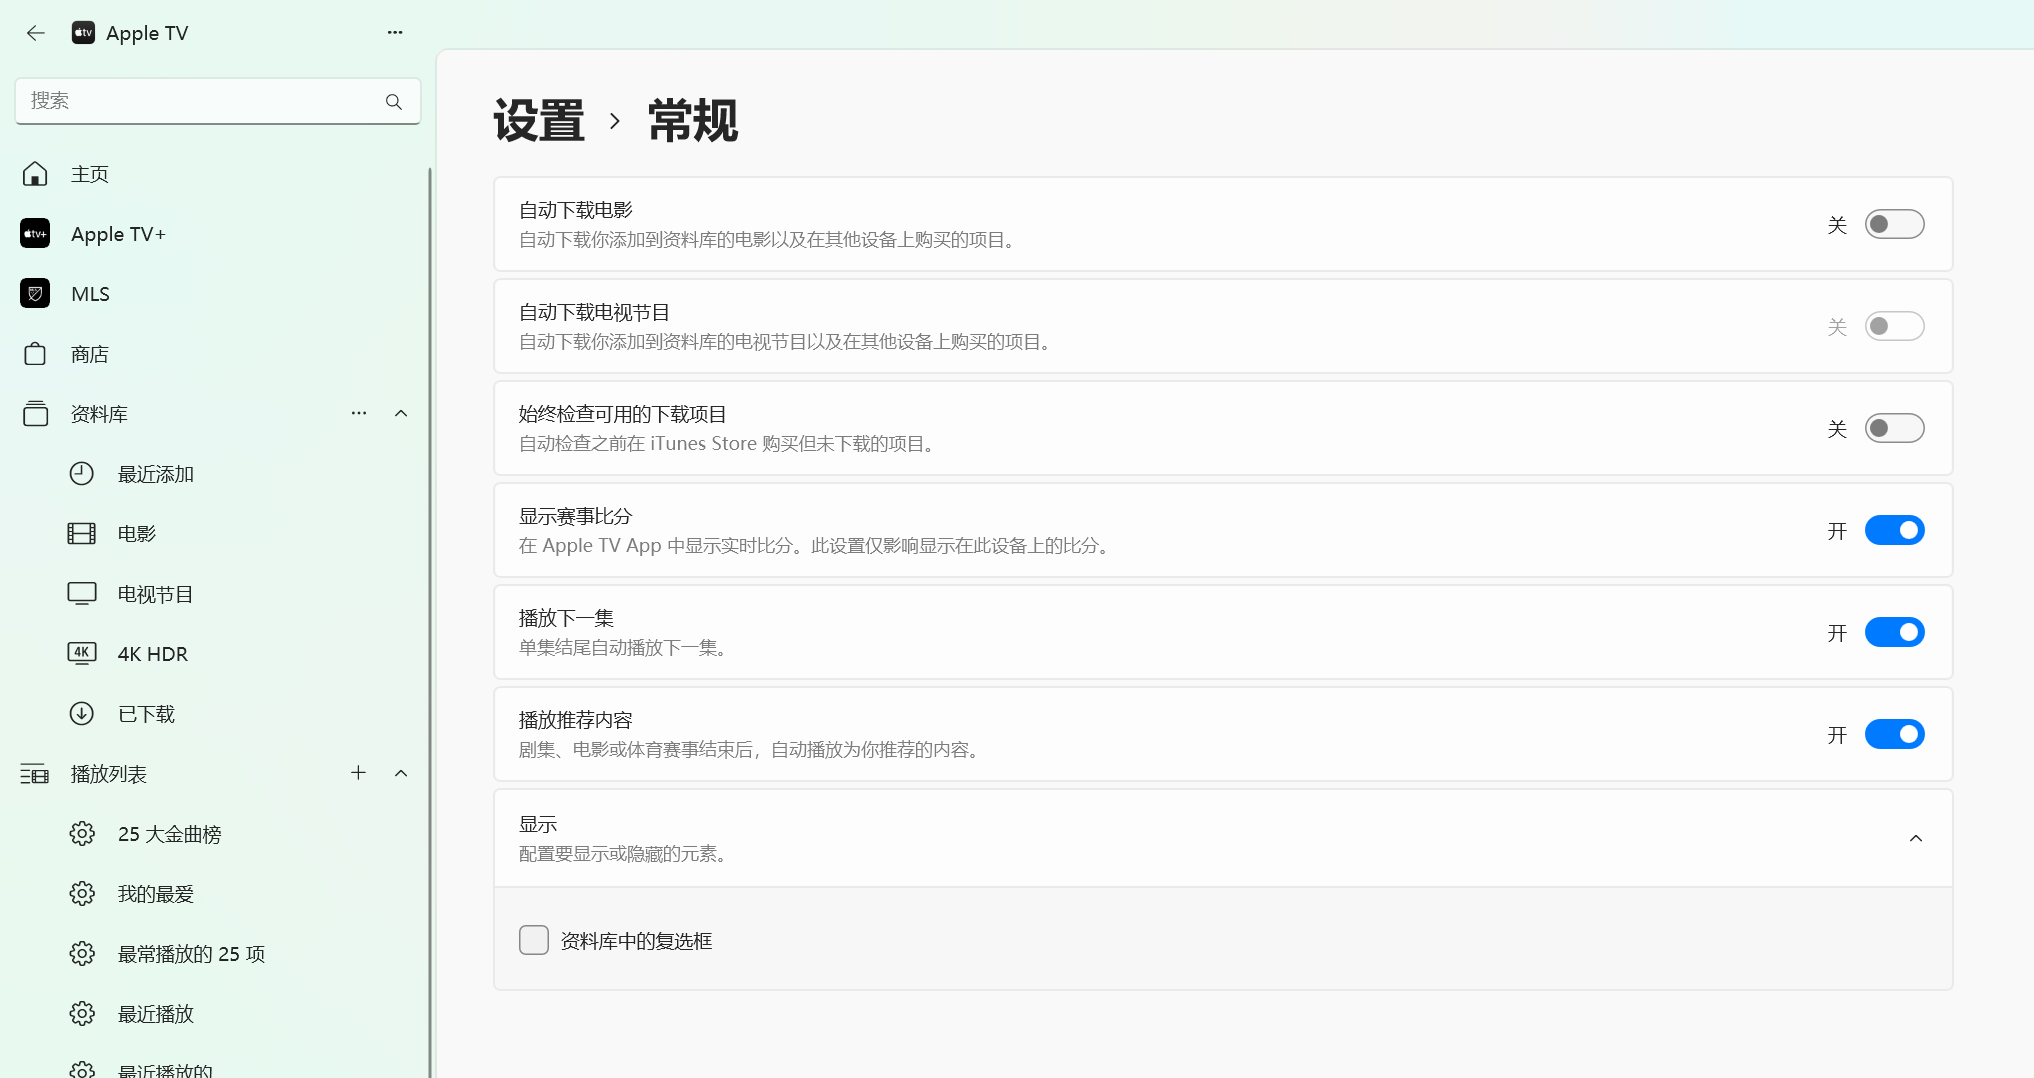The width and height of the screenshot is (2034, 1078).
Task: Check 资料库中的复选框 checkbox
Action: 534,940
